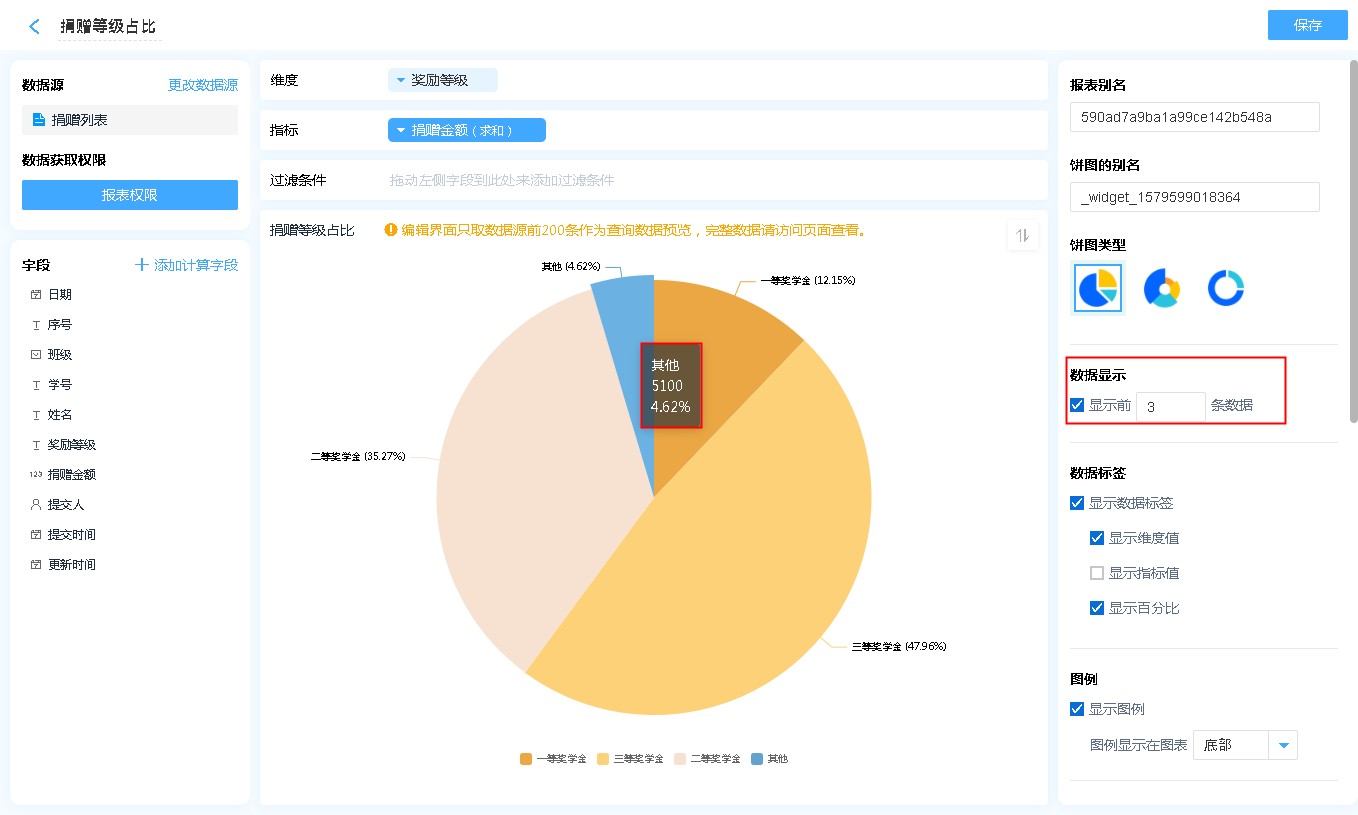Viewport: 1358px width, 815px height.
Task: Click the sort toggle icon above chart
Action: (1022, 235)
